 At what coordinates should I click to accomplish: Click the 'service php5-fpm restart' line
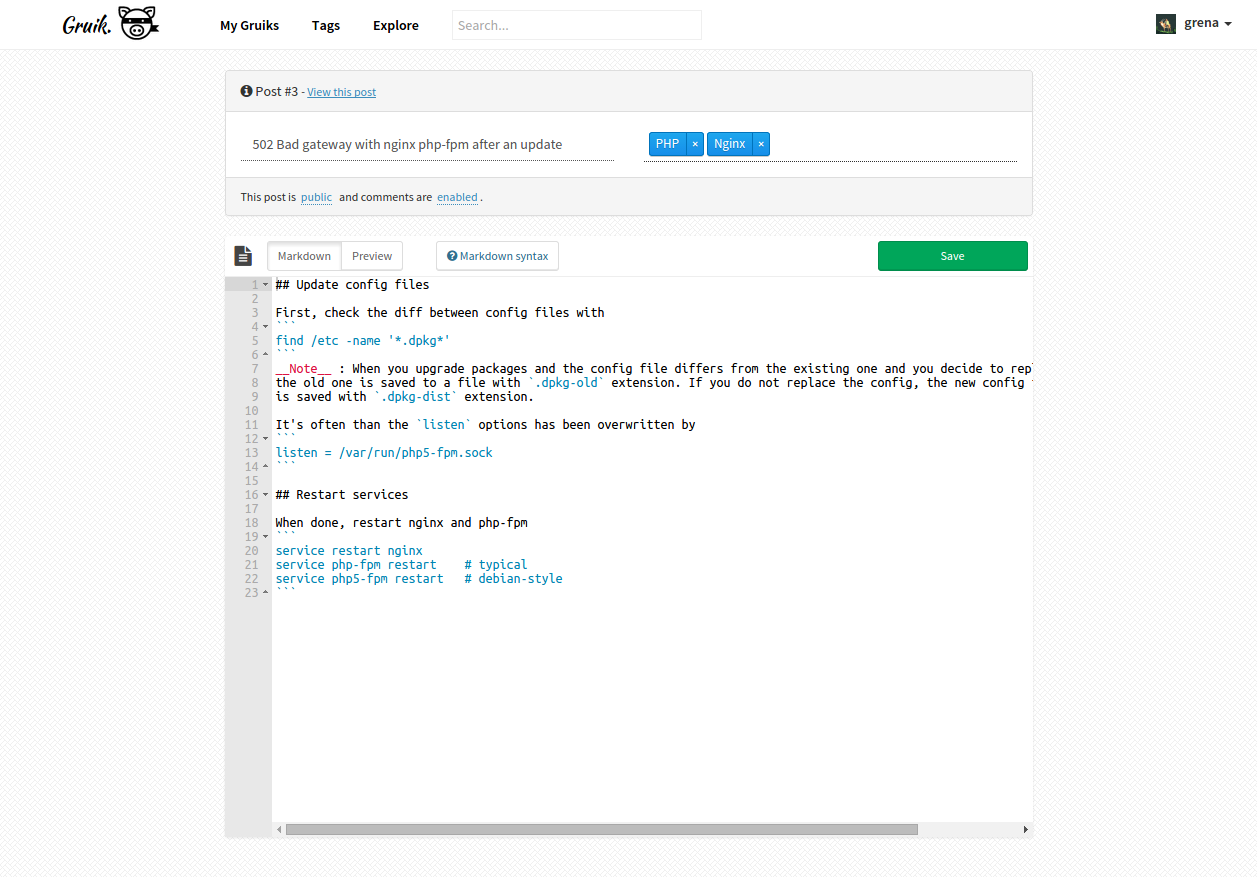coord(419,578)
